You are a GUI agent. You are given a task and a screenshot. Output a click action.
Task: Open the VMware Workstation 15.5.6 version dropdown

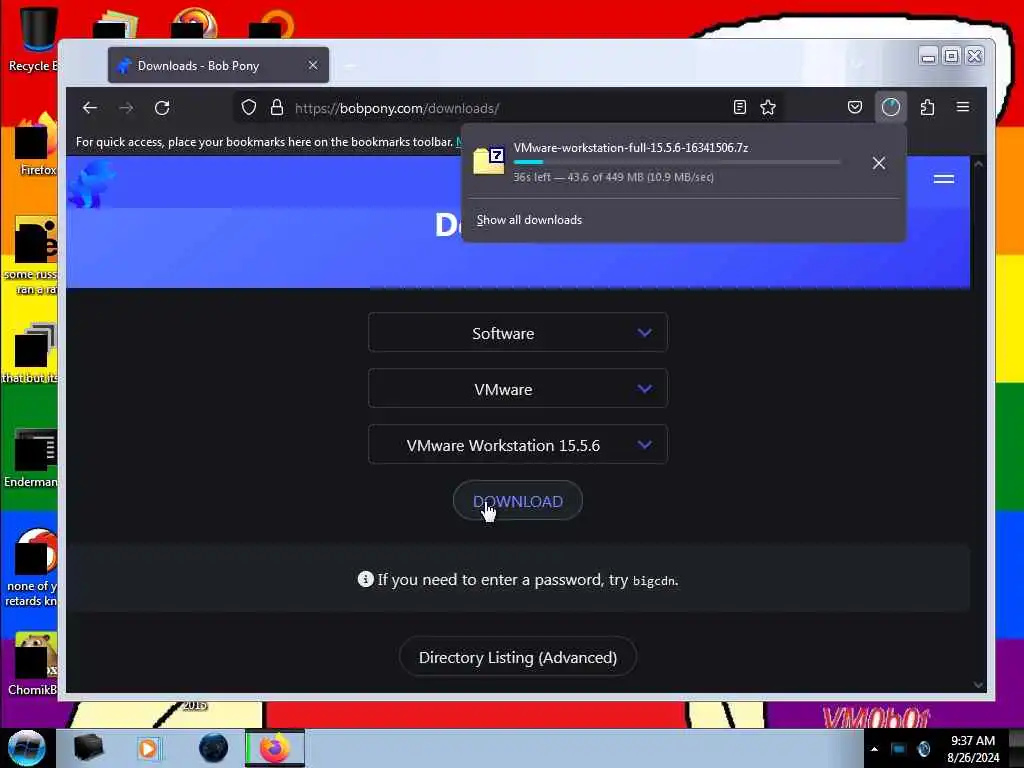click(x=518, y=445)
